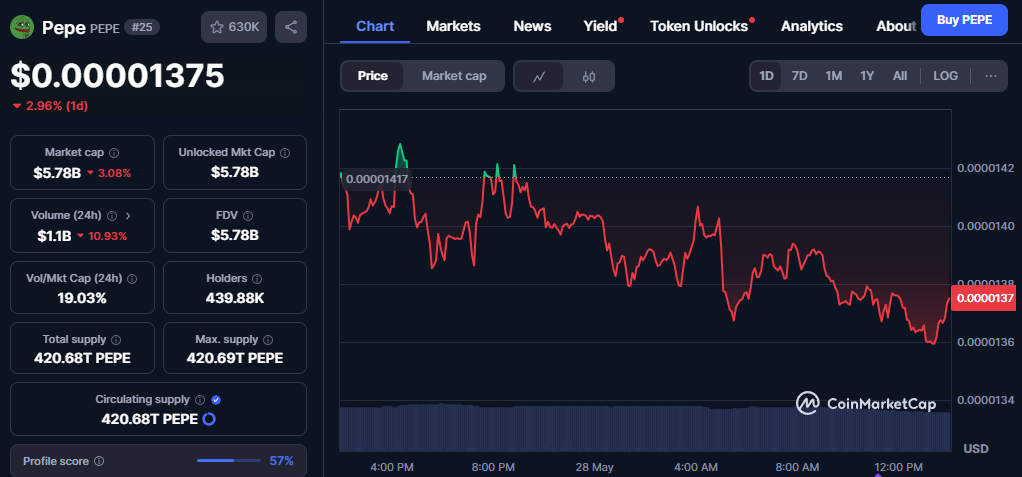This screenshot has width=1022, height=477.
Task: Open the Token Unlocks tab
Action: point(699,26)
